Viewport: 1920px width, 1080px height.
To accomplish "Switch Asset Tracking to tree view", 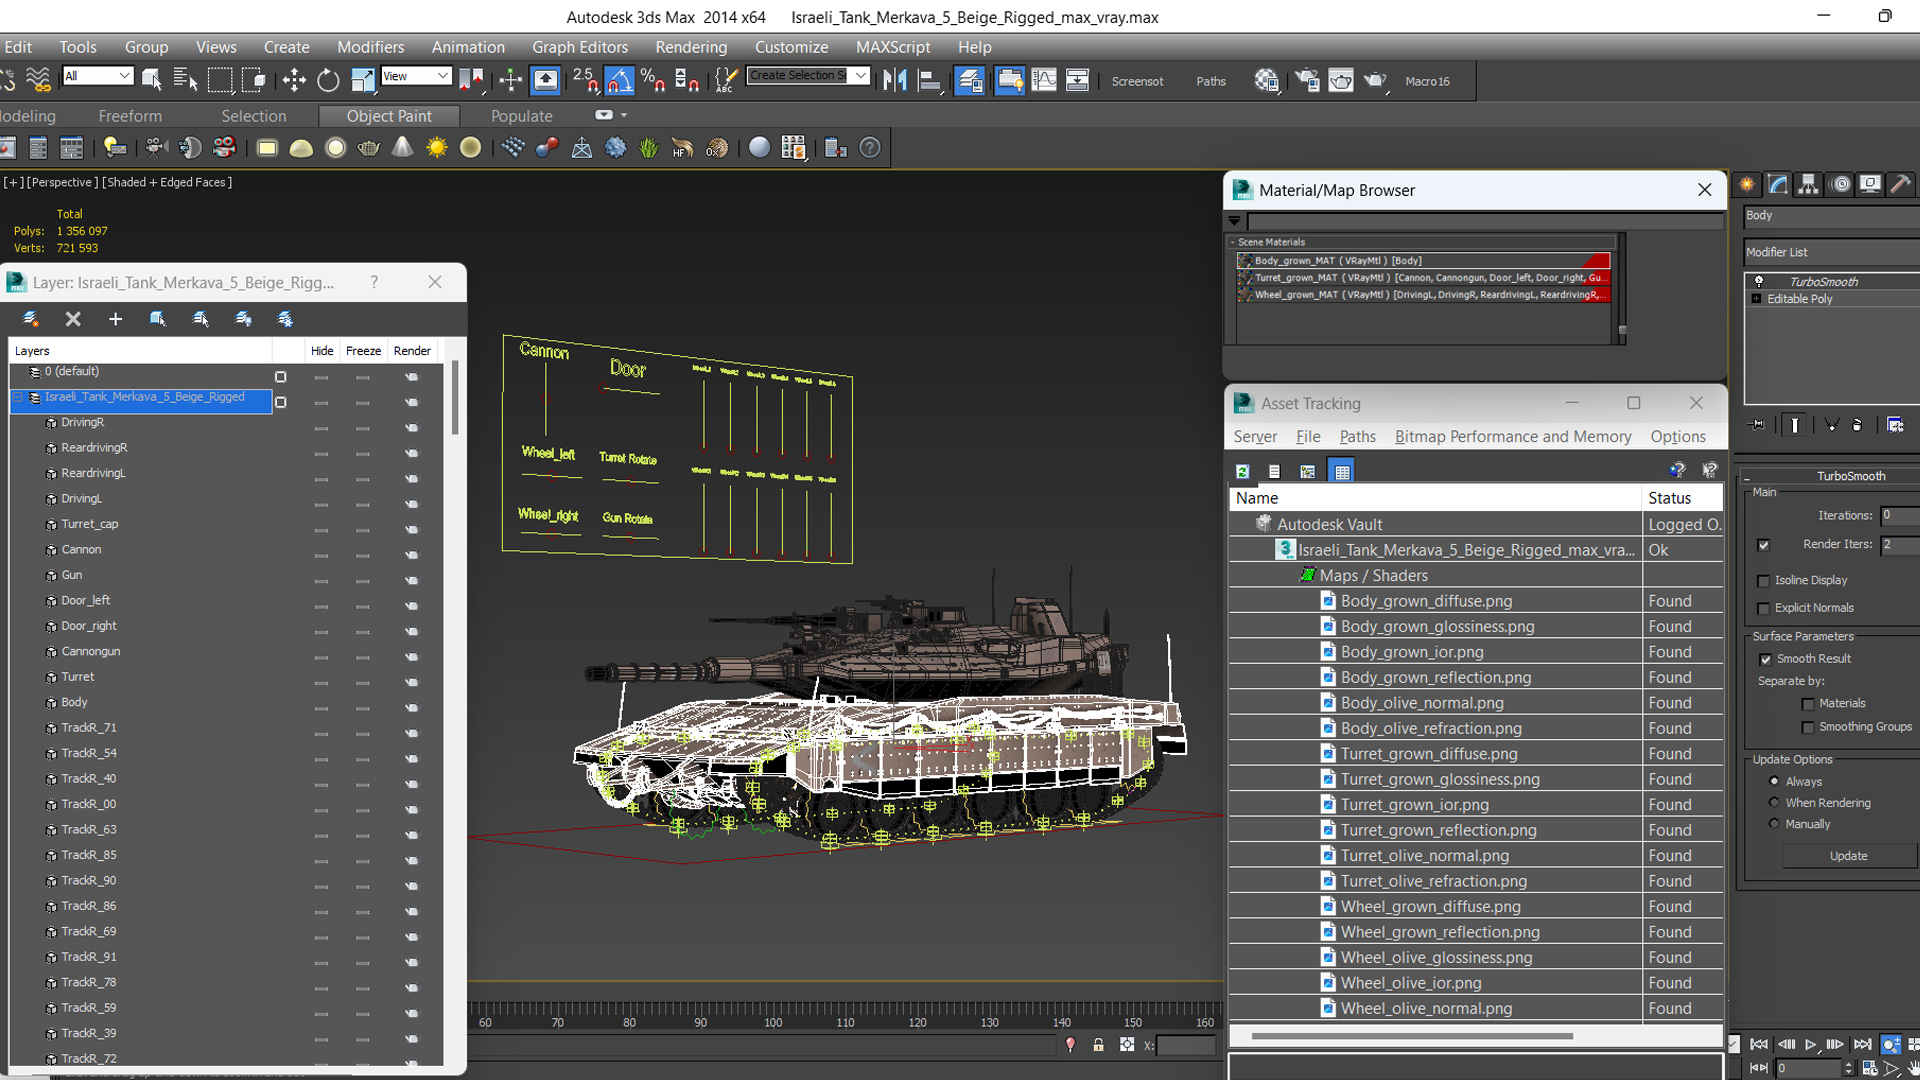I will [1307, 471].
